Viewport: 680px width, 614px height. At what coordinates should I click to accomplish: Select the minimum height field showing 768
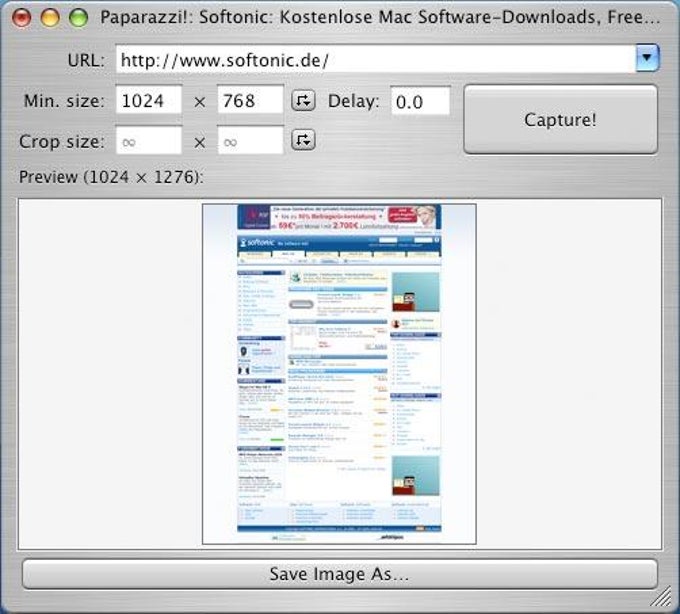(250, 100)
